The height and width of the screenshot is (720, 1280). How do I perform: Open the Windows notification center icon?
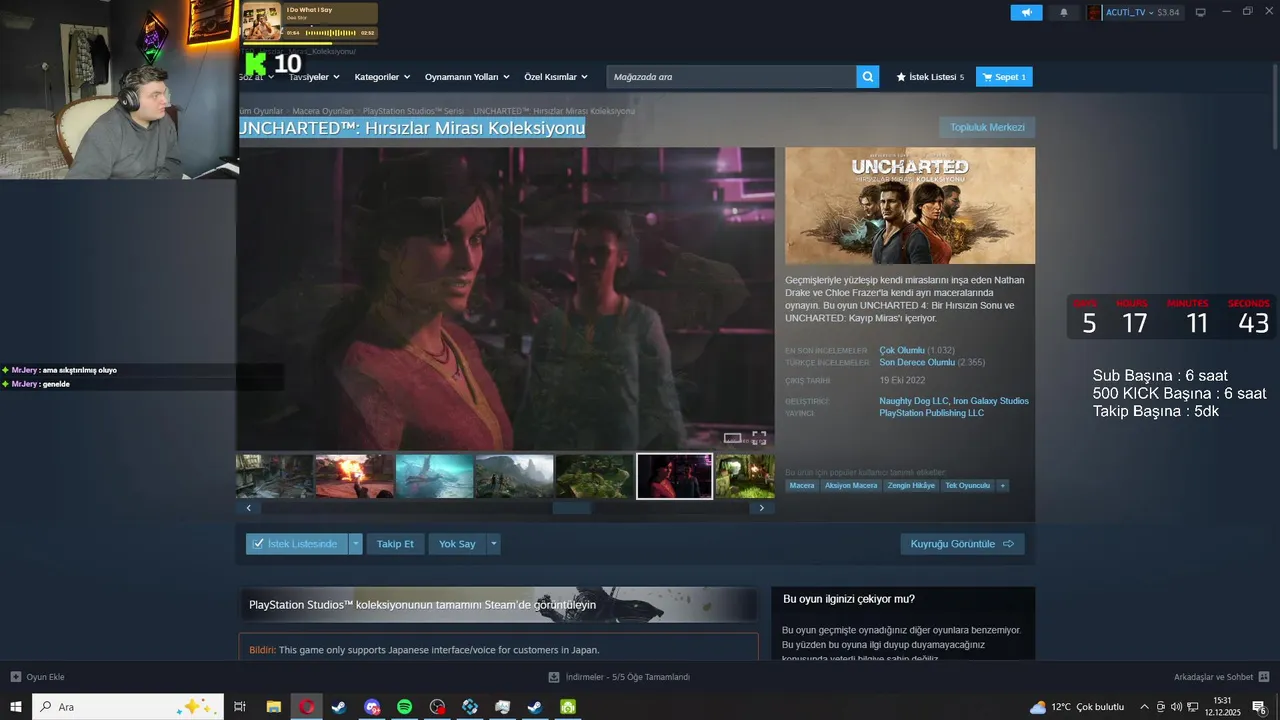pyautogui.click(x=1260, y=707)
